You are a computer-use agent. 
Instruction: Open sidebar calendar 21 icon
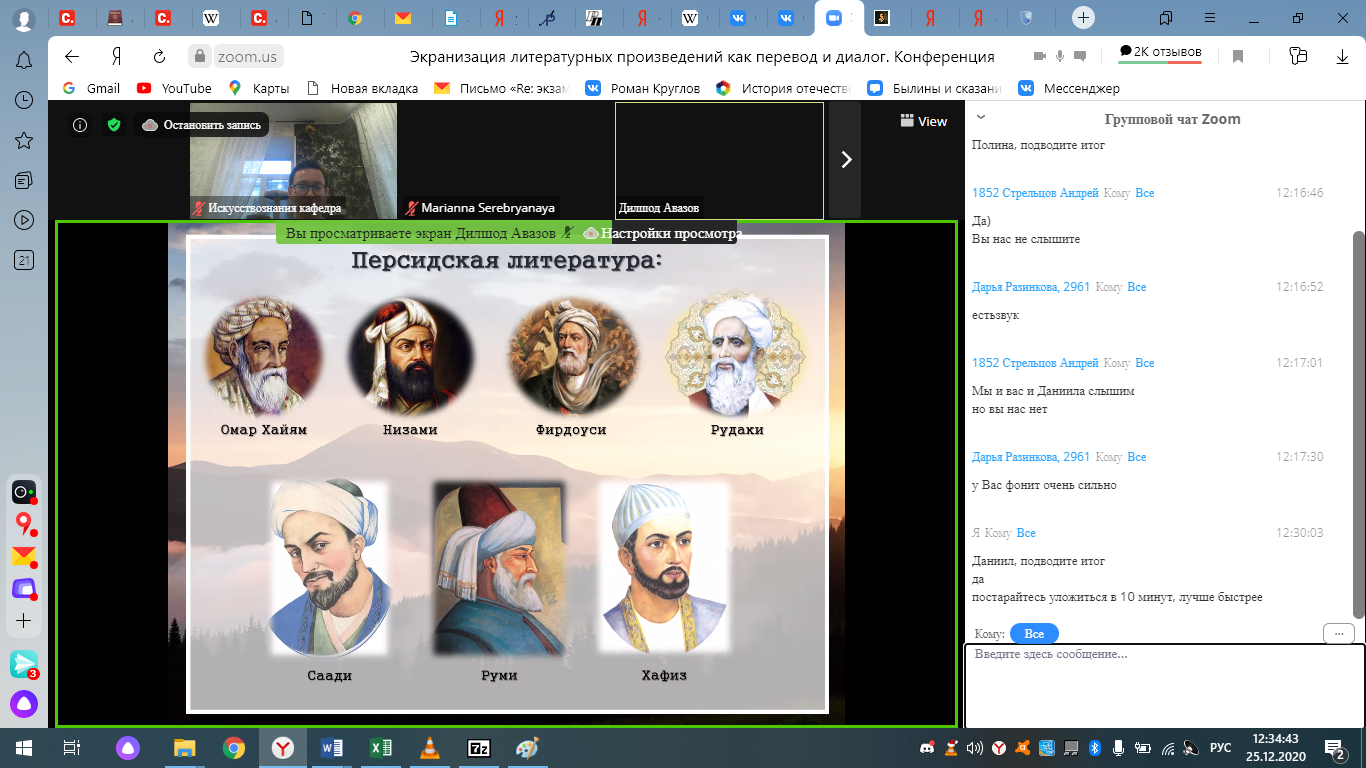click(24, 260)
